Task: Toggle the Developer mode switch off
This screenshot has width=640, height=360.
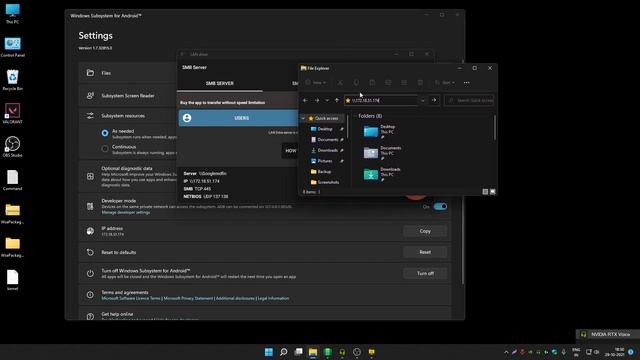Action: tap(440, 207)
